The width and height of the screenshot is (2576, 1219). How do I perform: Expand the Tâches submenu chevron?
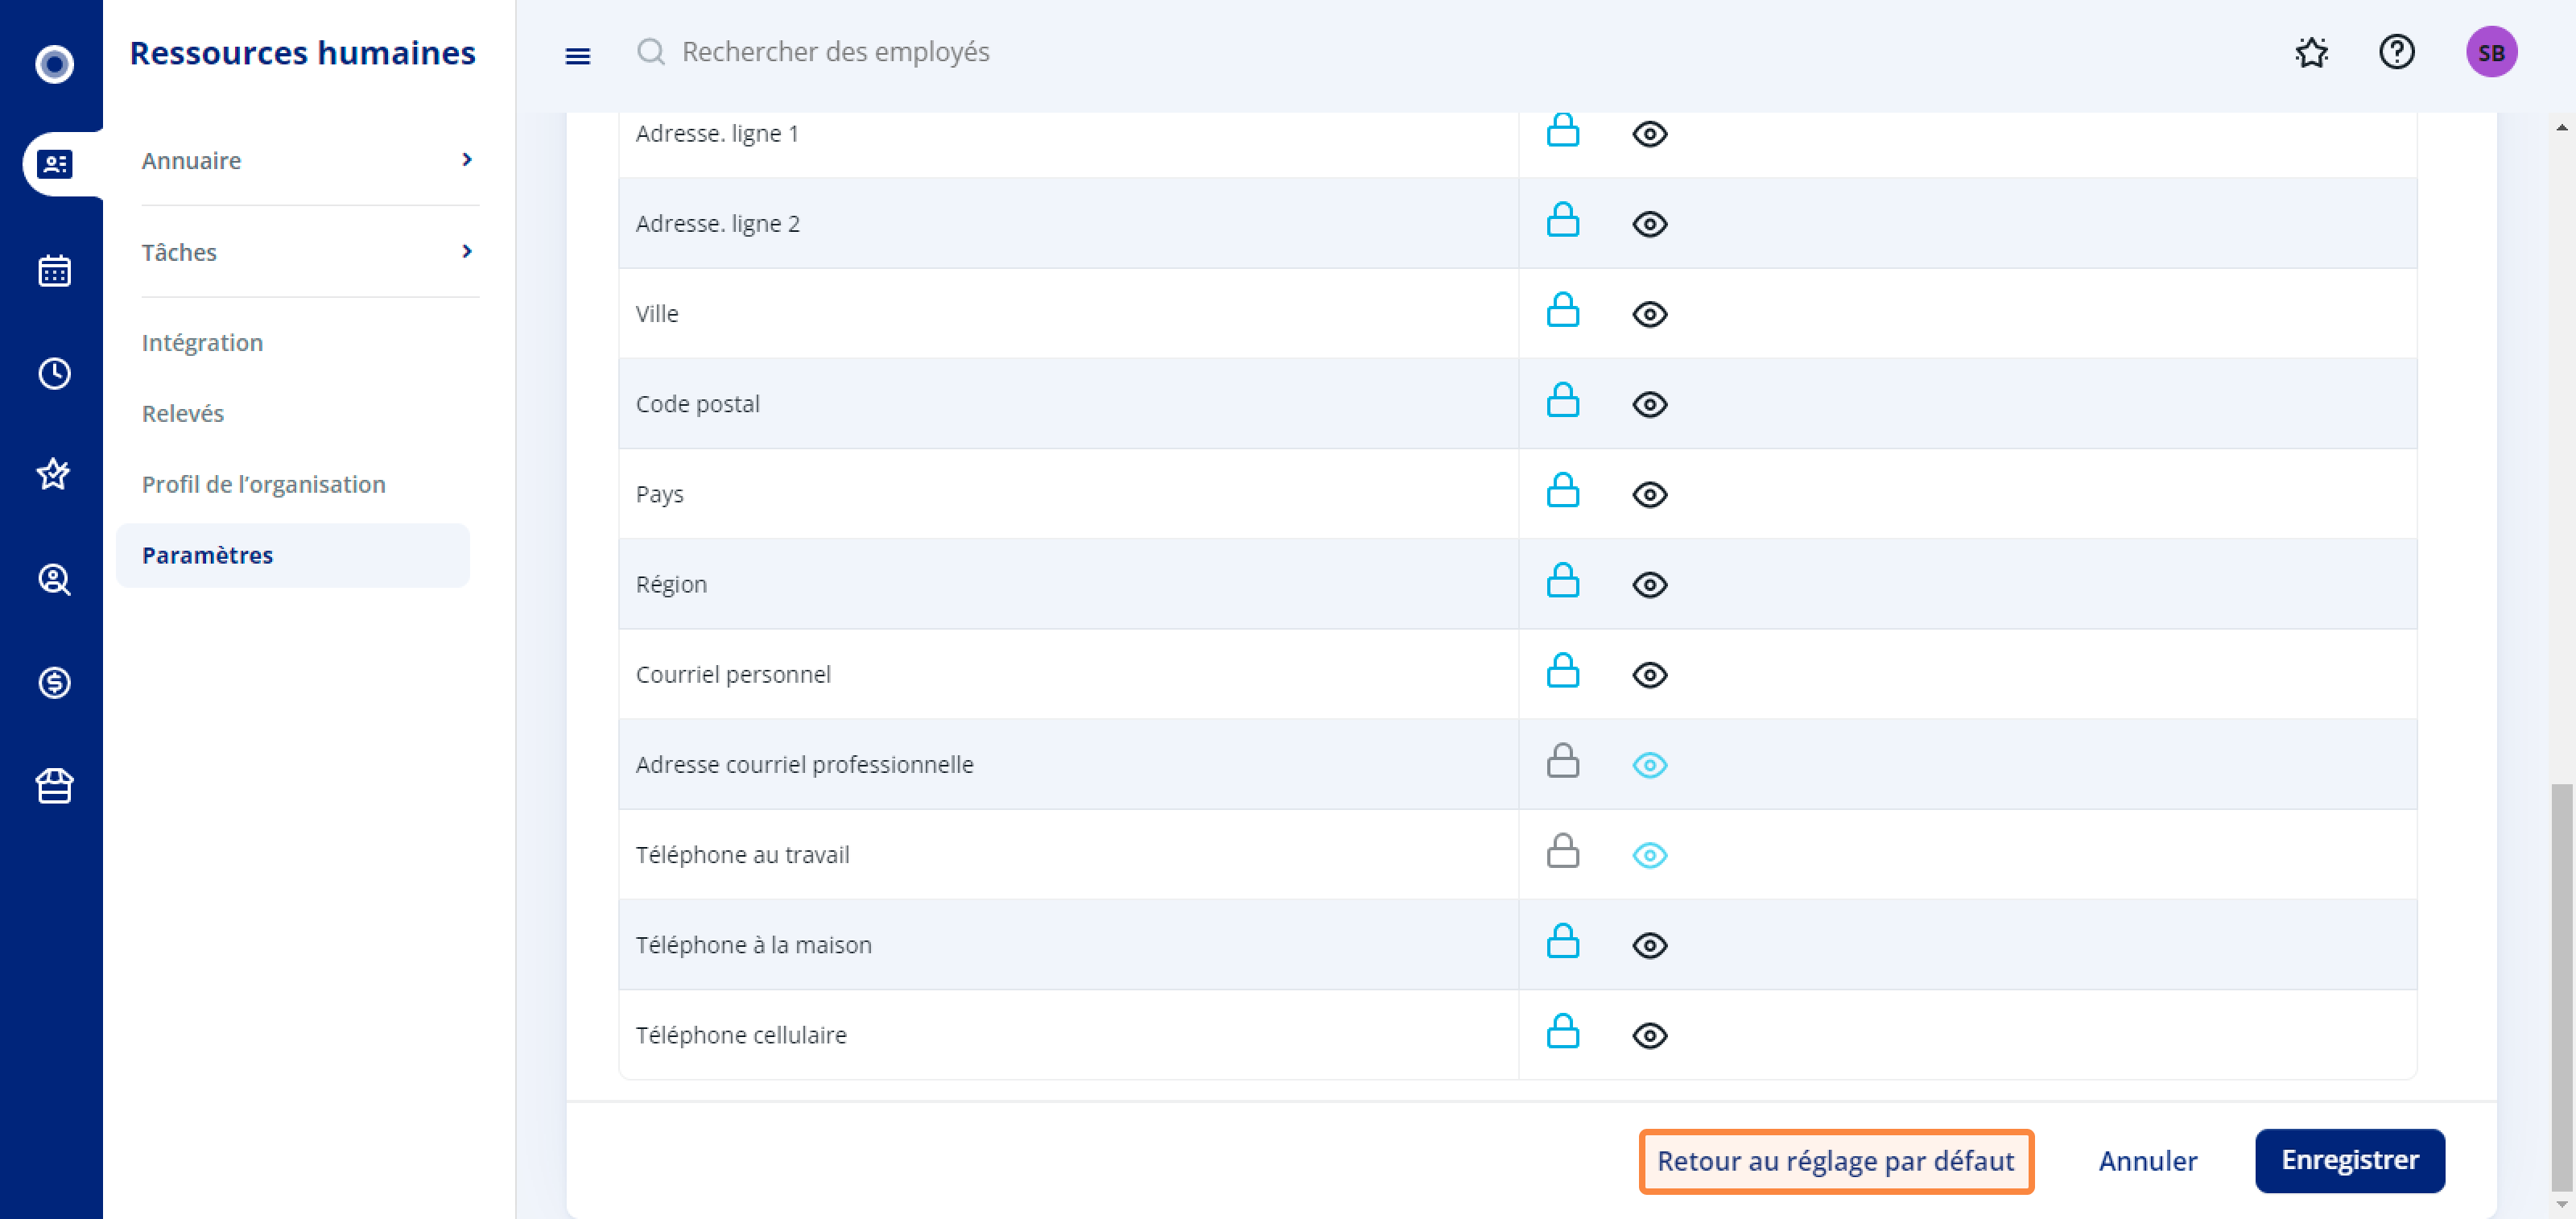(466, 251)
